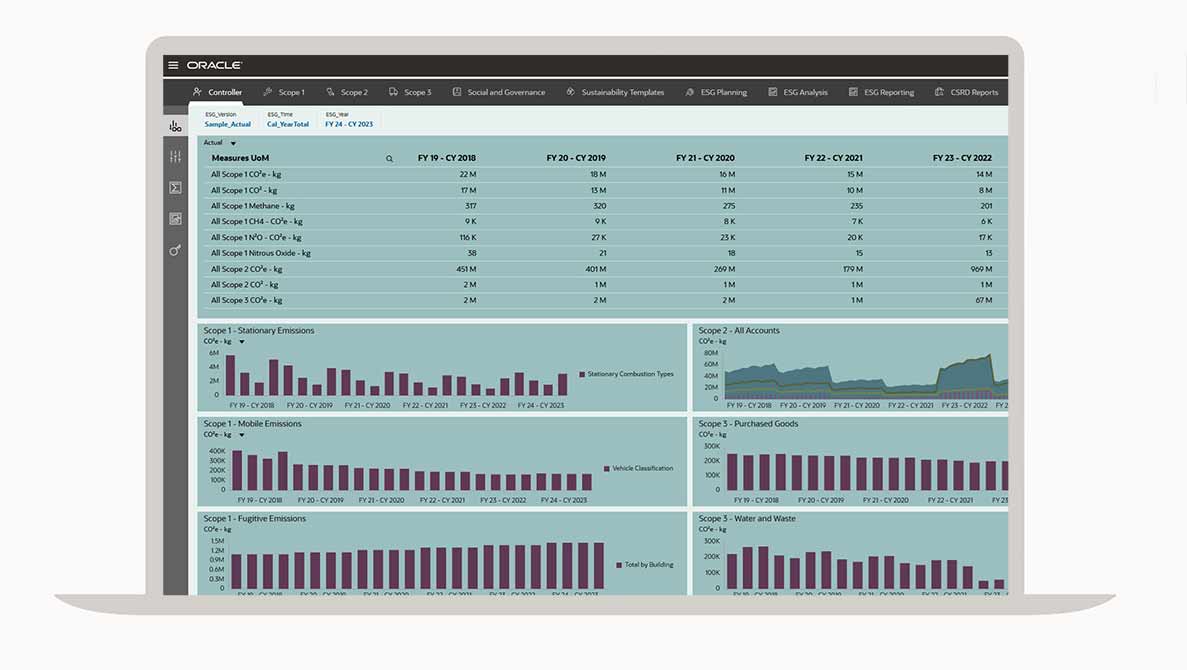Click the Vehicle Classification legend color swatch

point(607,468)
